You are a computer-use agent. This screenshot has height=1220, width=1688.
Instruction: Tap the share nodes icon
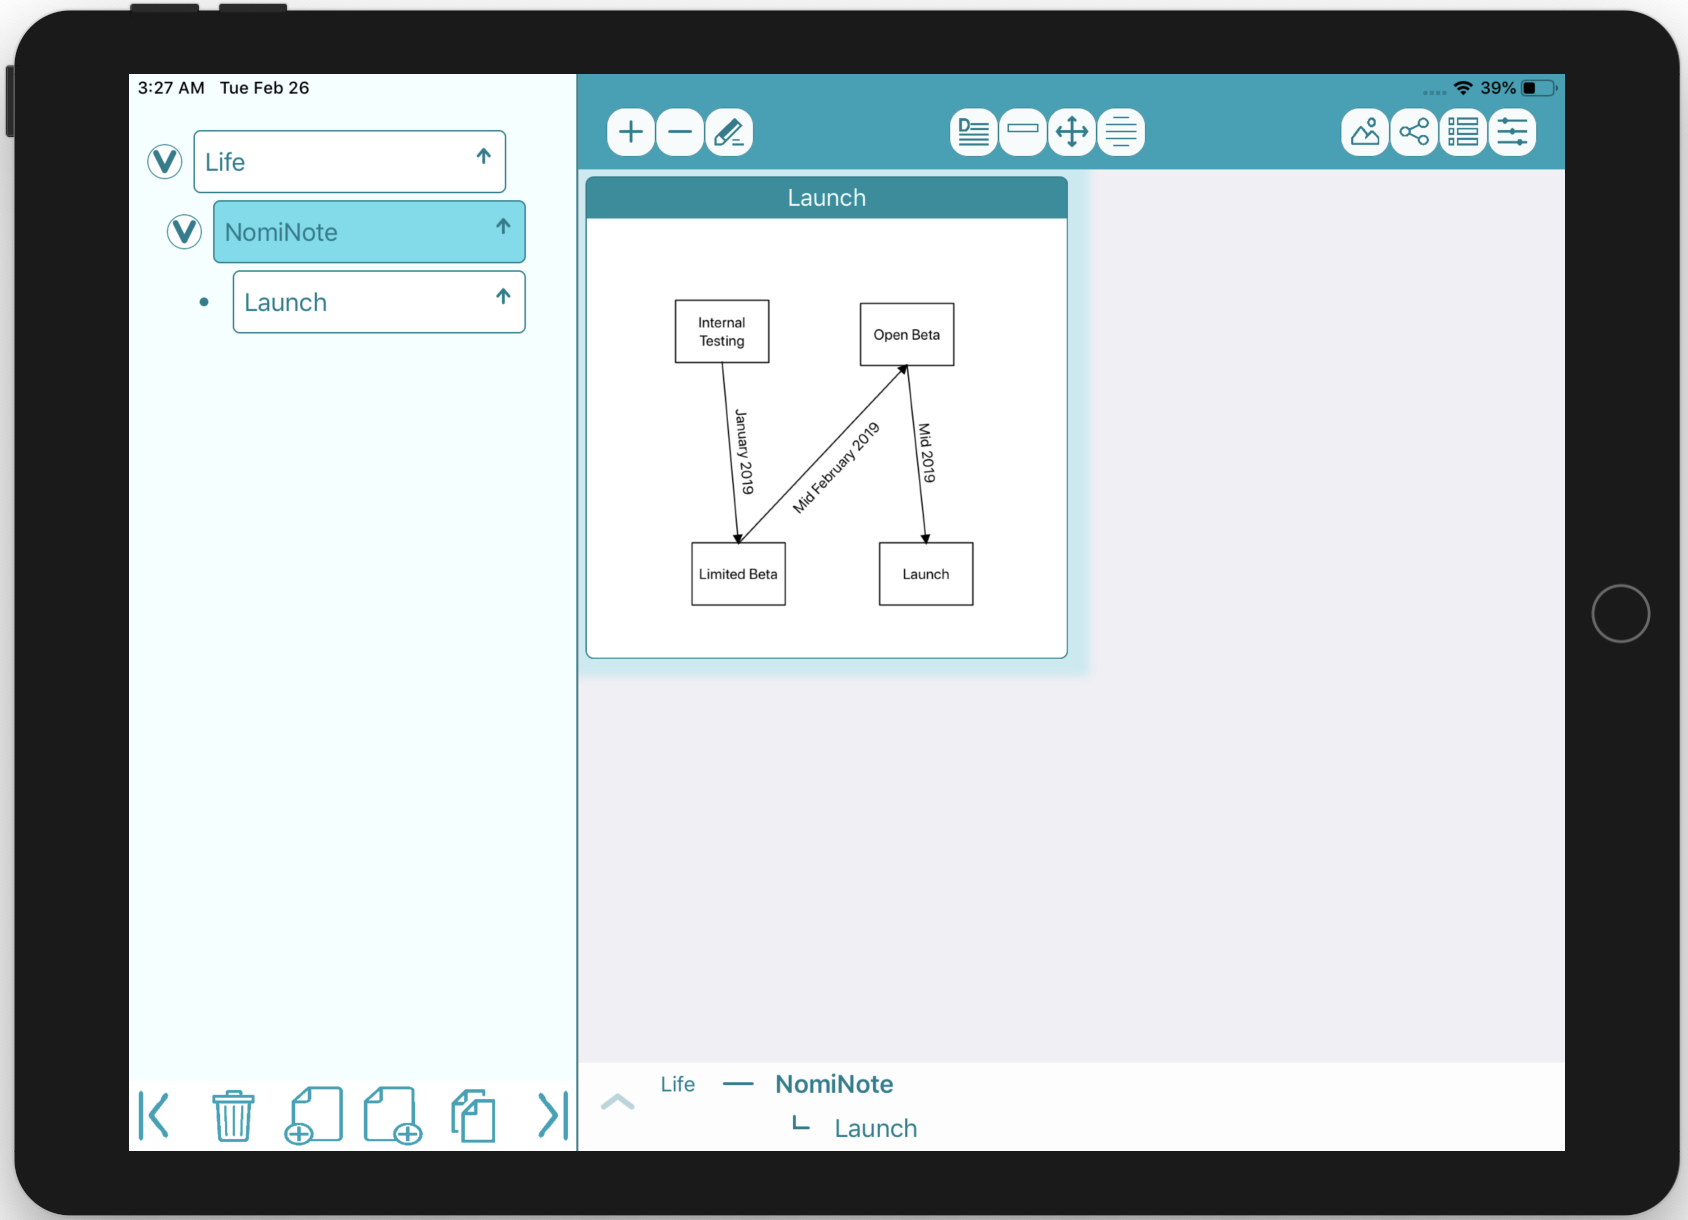(x=1414, y=132)
